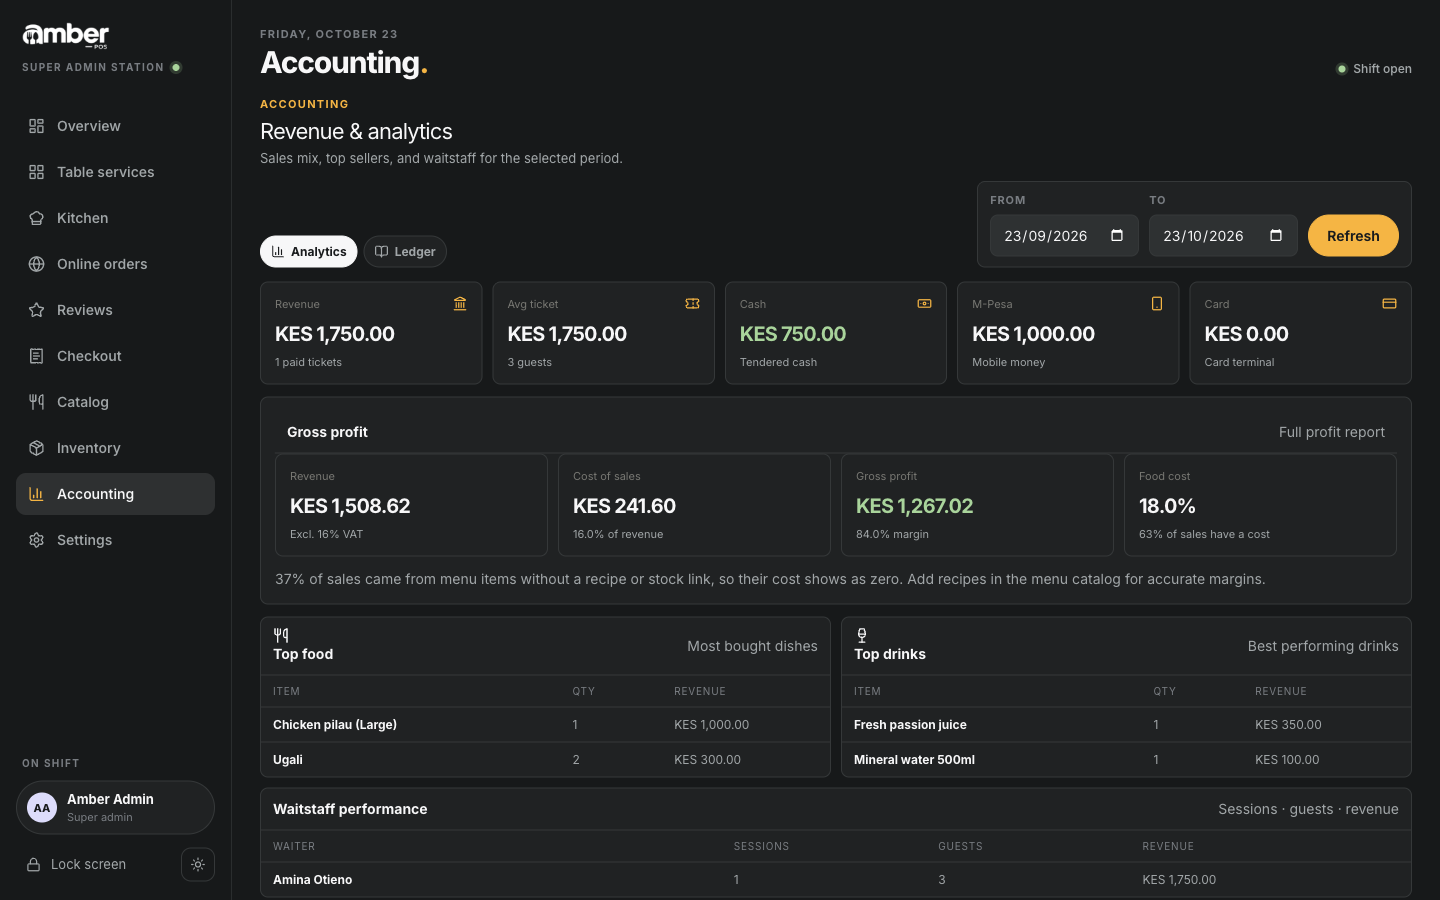Navigate to Checkout

click(115, 356)
